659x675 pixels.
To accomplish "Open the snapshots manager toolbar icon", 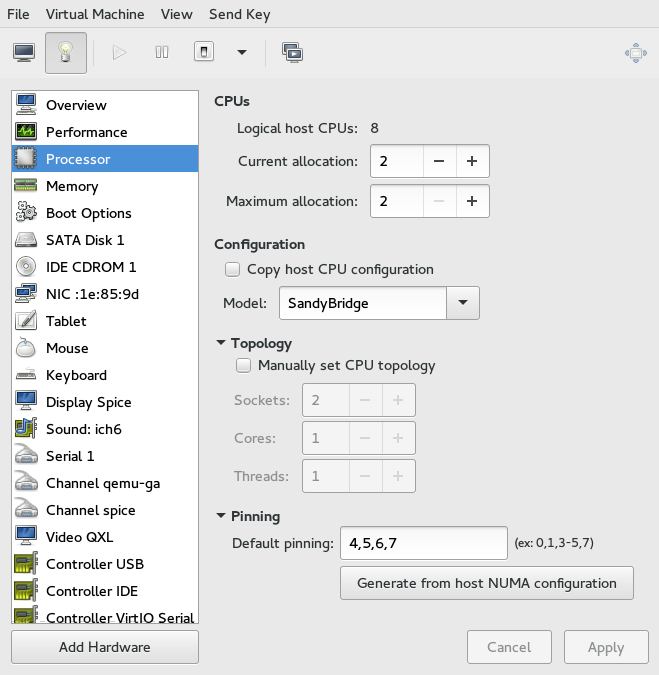I will pos(292,53).
